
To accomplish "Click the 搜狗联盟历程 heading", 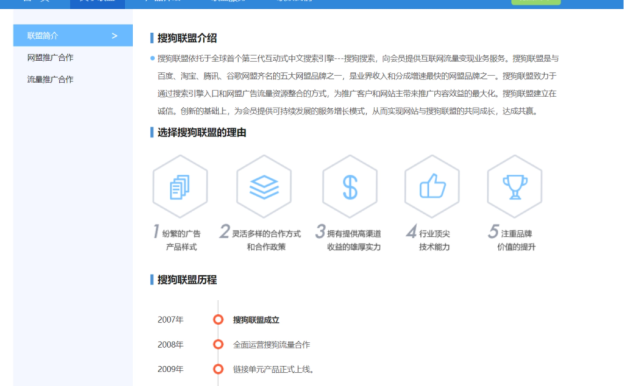I will click(187, 280).
